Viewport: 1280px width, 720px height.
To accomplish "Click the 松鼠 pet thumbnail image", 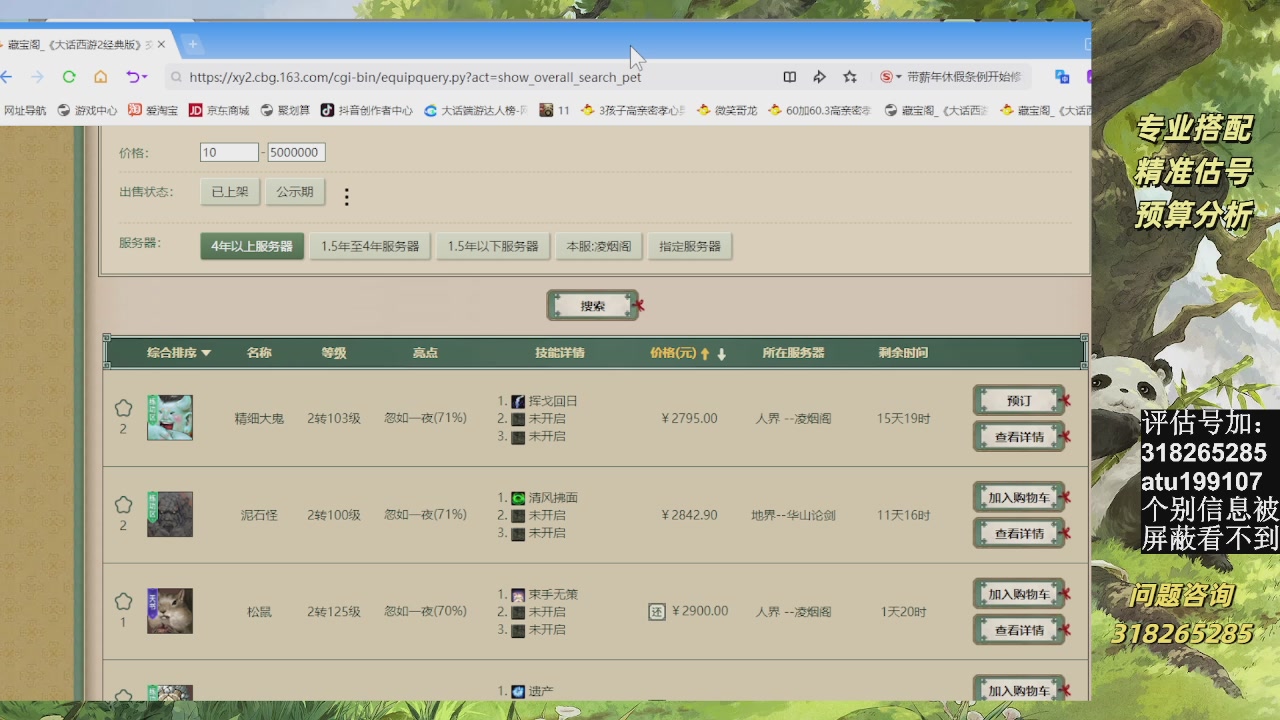I will (x=170, y=611).
